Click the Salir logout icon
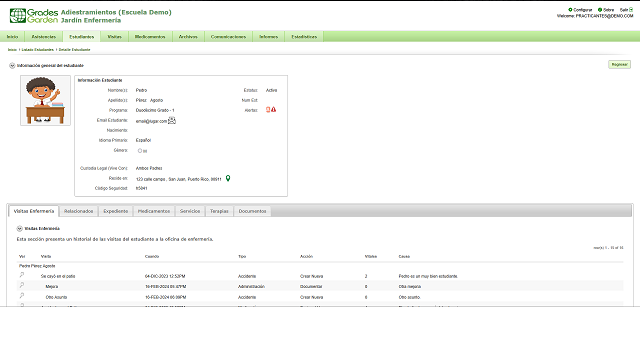The height and width of the screenshot is (360, 640). click(x=631, y=9)
